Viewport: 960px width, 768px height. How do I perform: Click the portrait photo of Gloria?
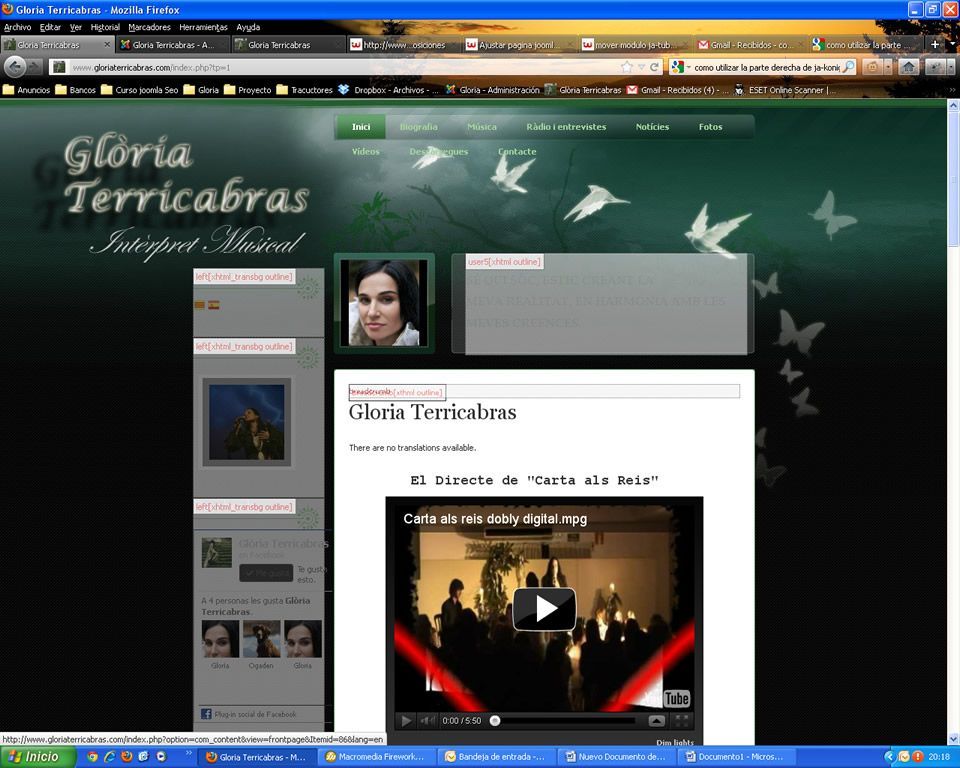(384, 303)
